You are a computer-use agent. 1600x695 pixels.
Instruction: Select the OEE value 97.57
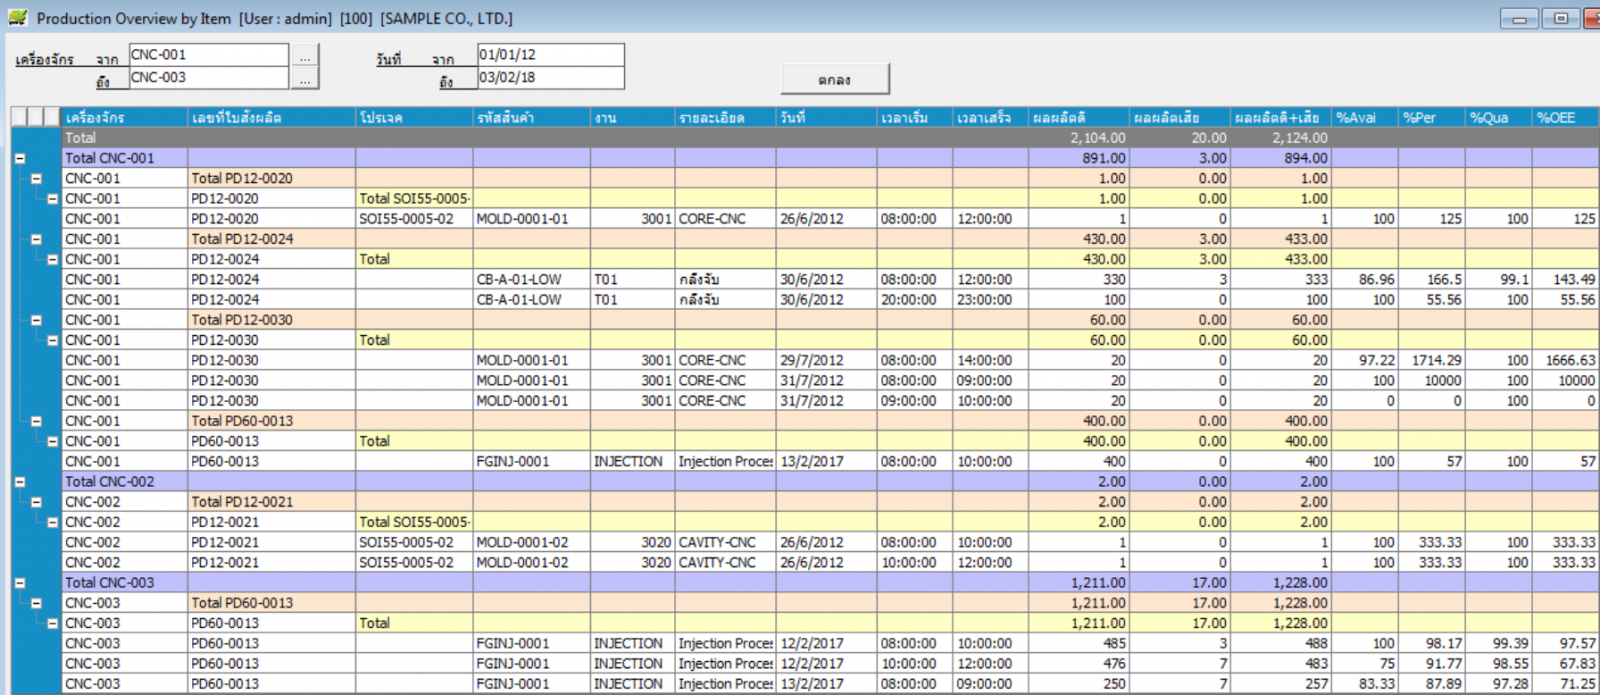point(1565,644)
